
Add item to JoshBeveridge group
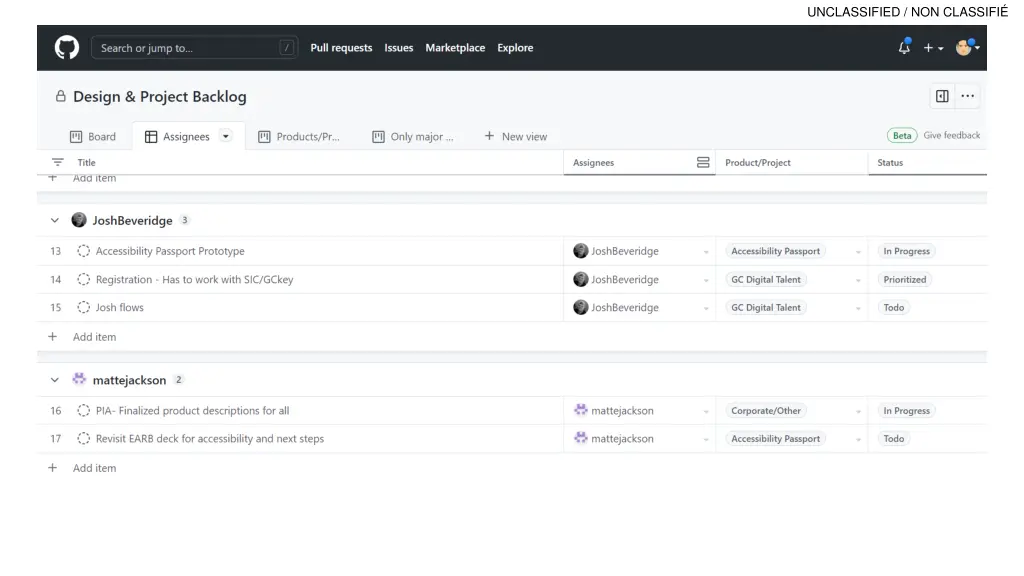pyautogui.click(x=95, y=337)
